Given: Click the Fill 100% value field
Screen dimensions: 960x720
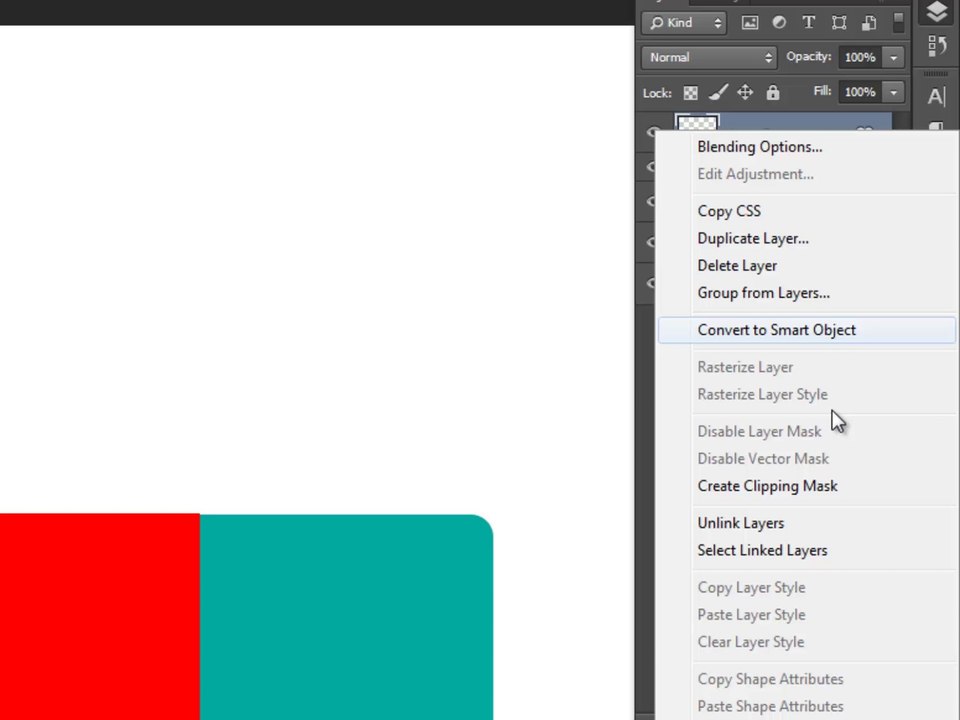Looking at the screenshot, I should click(860, 92).
